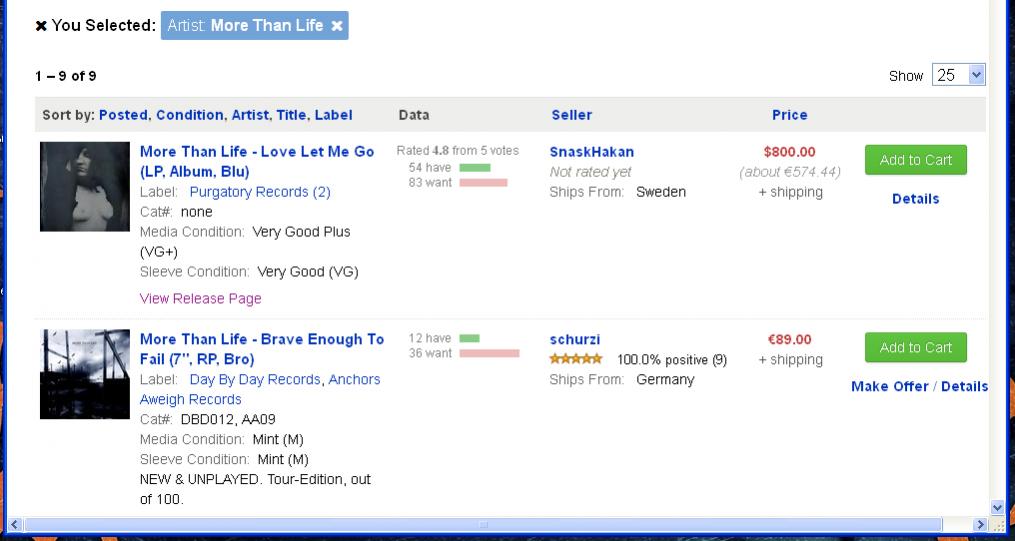The width and height of the screenshot is (1015, 541).
Task: Click the vertical scrollbar down arrow
Action: click(x=997, y=507)
